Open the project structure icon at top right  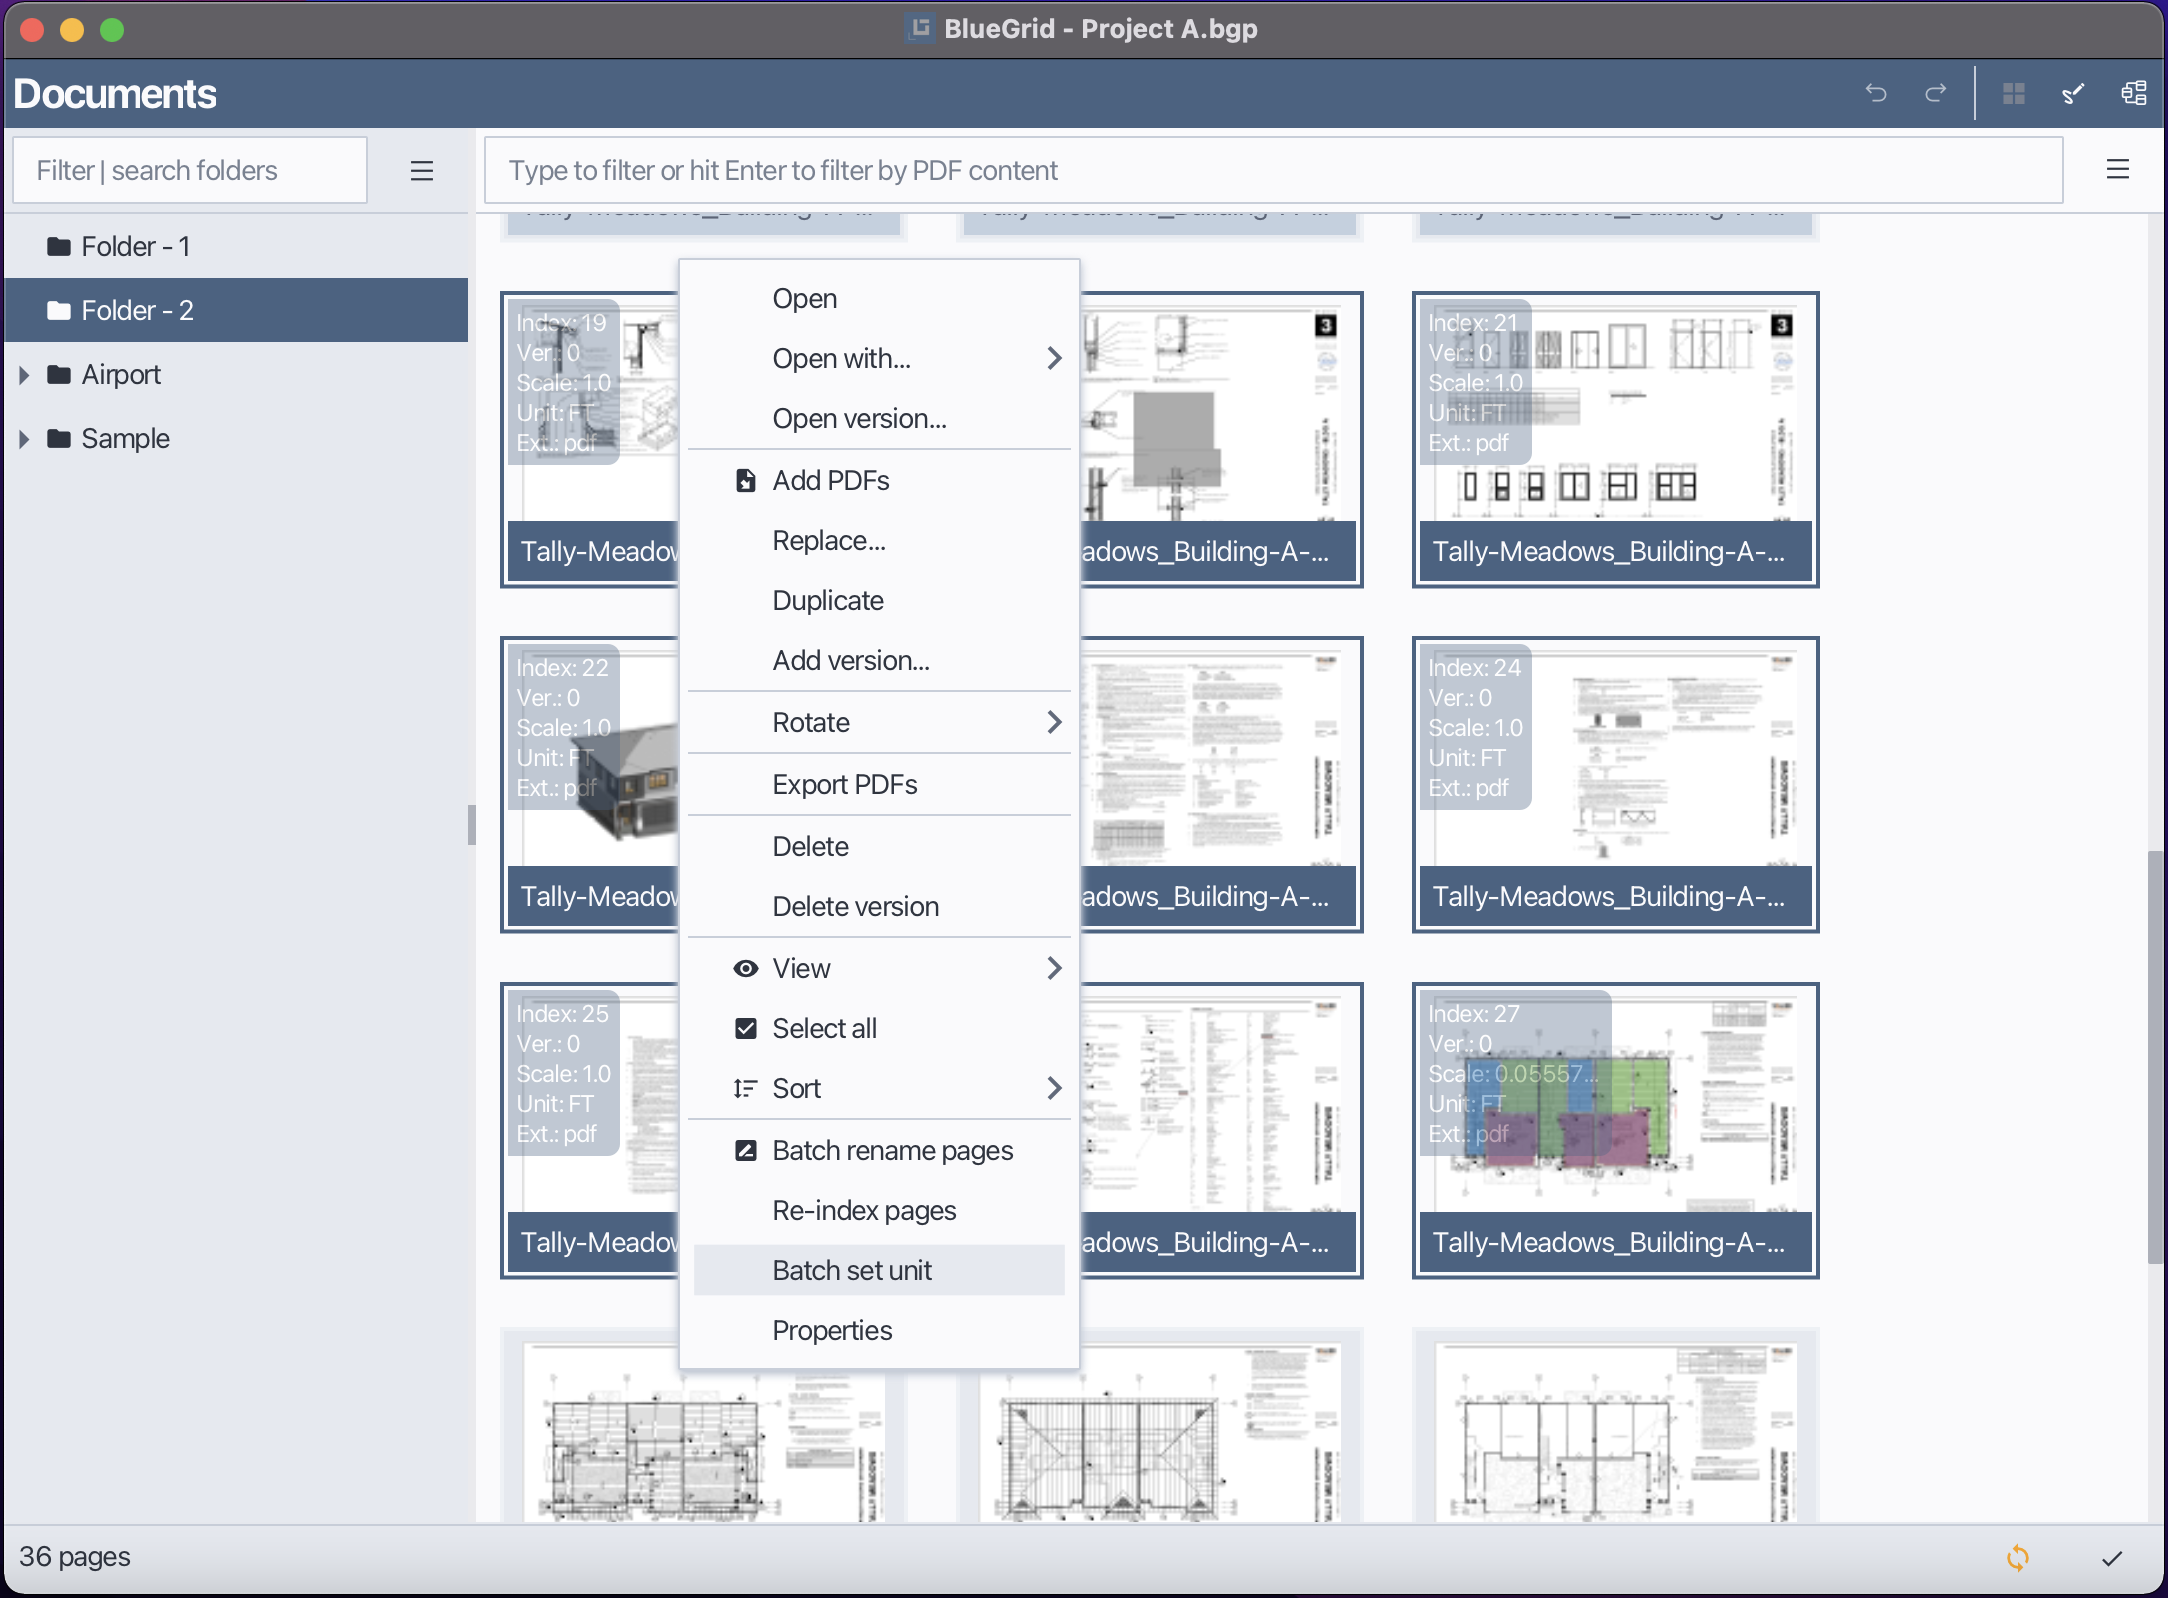coord(2133,92)
